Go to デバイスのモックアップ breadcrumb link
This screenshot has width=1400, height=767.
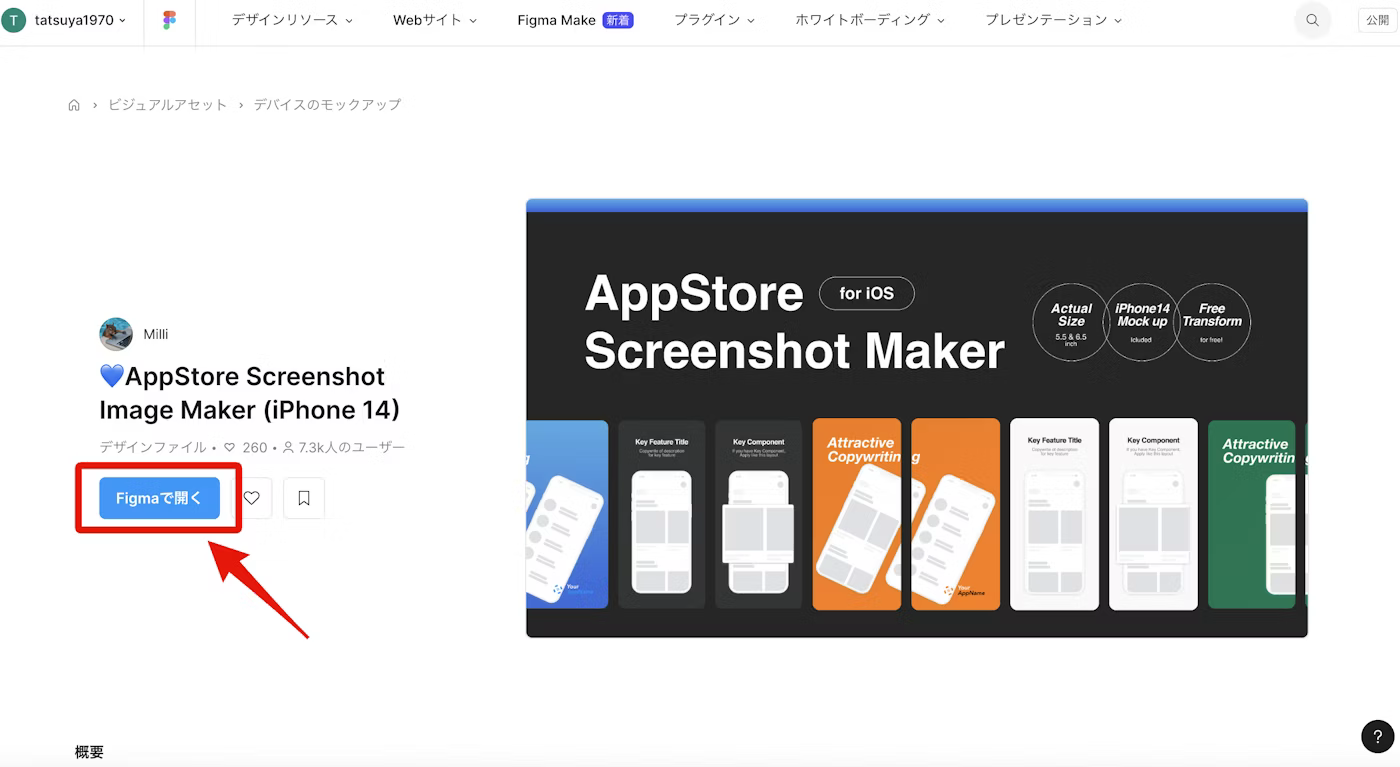pos(327,105)
